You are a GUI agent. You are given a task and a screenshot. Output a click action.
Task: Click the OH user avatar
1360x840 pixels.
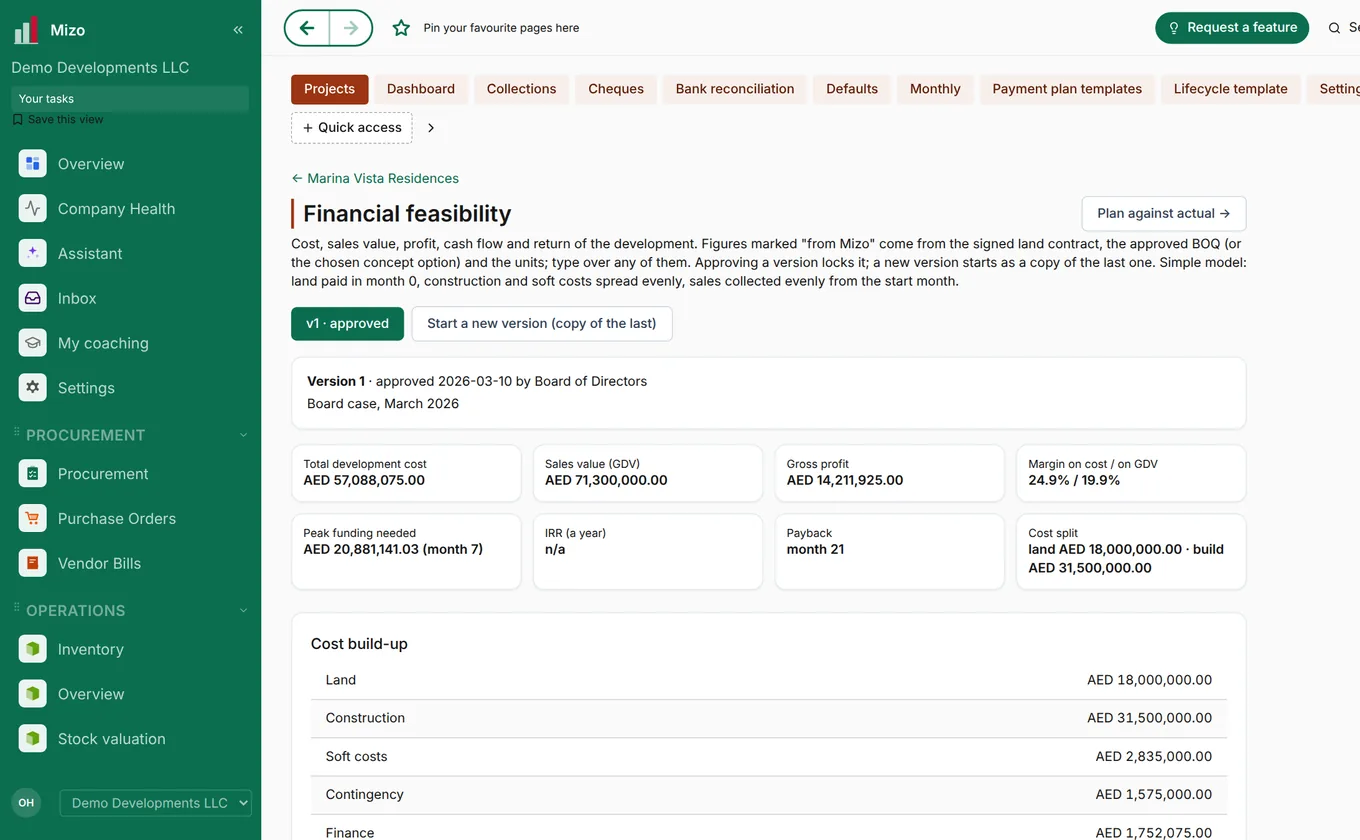(x=26, y=803)
